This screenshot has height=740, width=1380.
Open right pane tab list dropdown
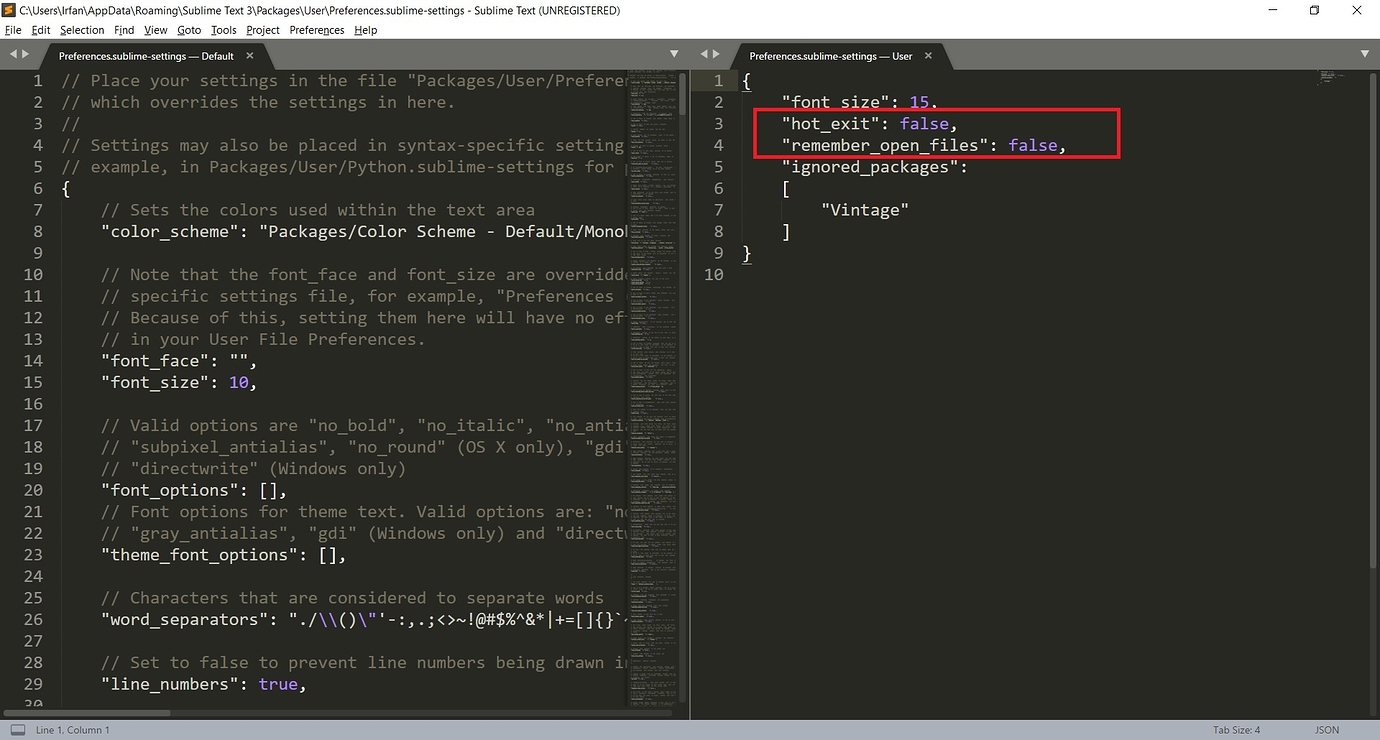point(1366,54)
